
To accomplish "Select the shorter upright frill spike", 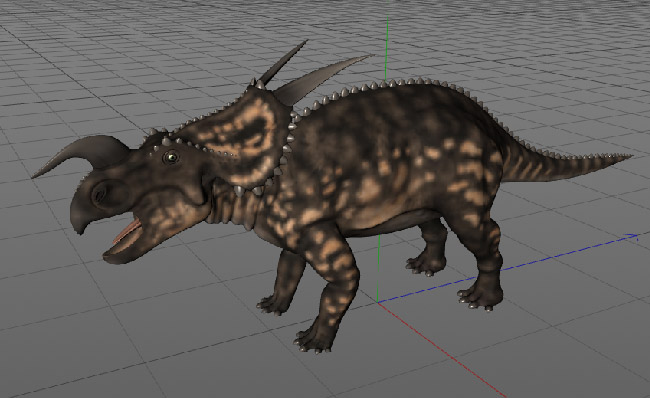I will click(x=282, y=63).
